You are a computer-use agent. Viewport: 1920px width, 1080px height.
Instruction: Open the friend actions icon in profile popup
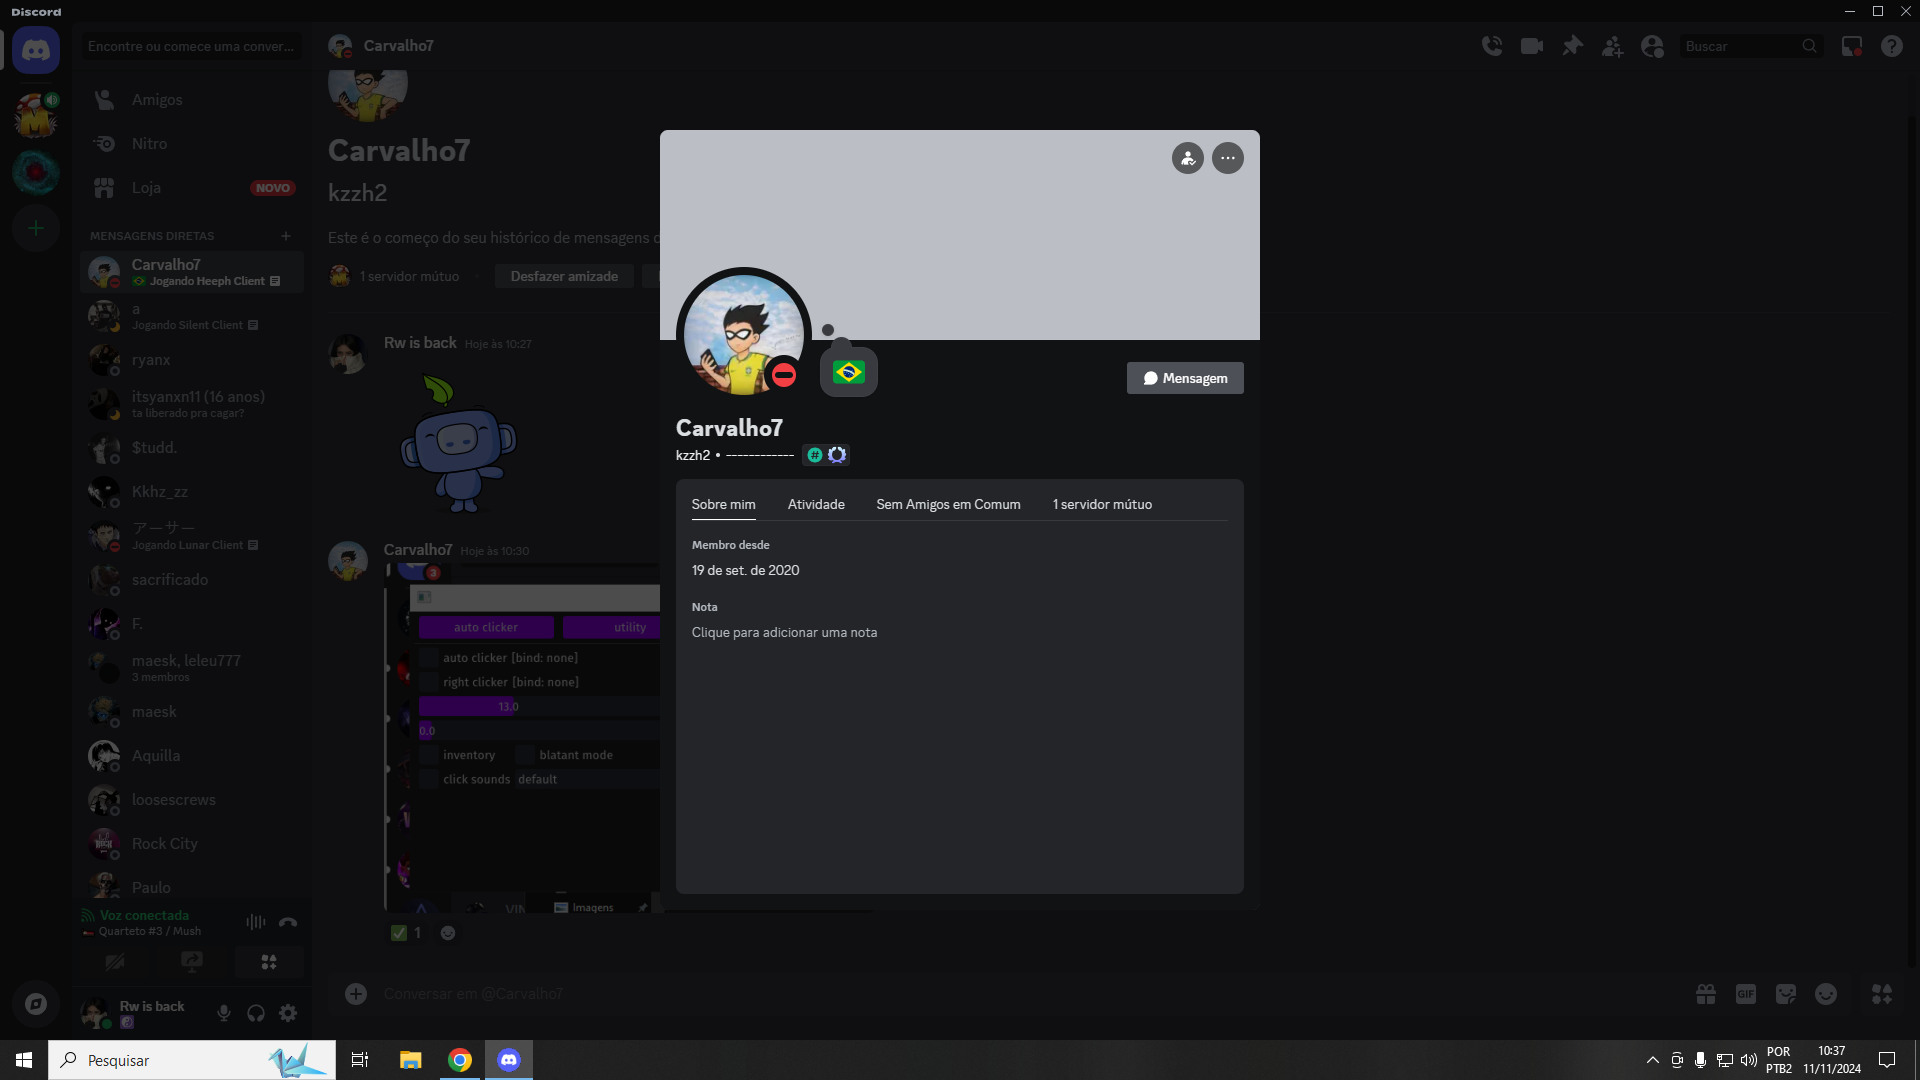click(1188, 158)
